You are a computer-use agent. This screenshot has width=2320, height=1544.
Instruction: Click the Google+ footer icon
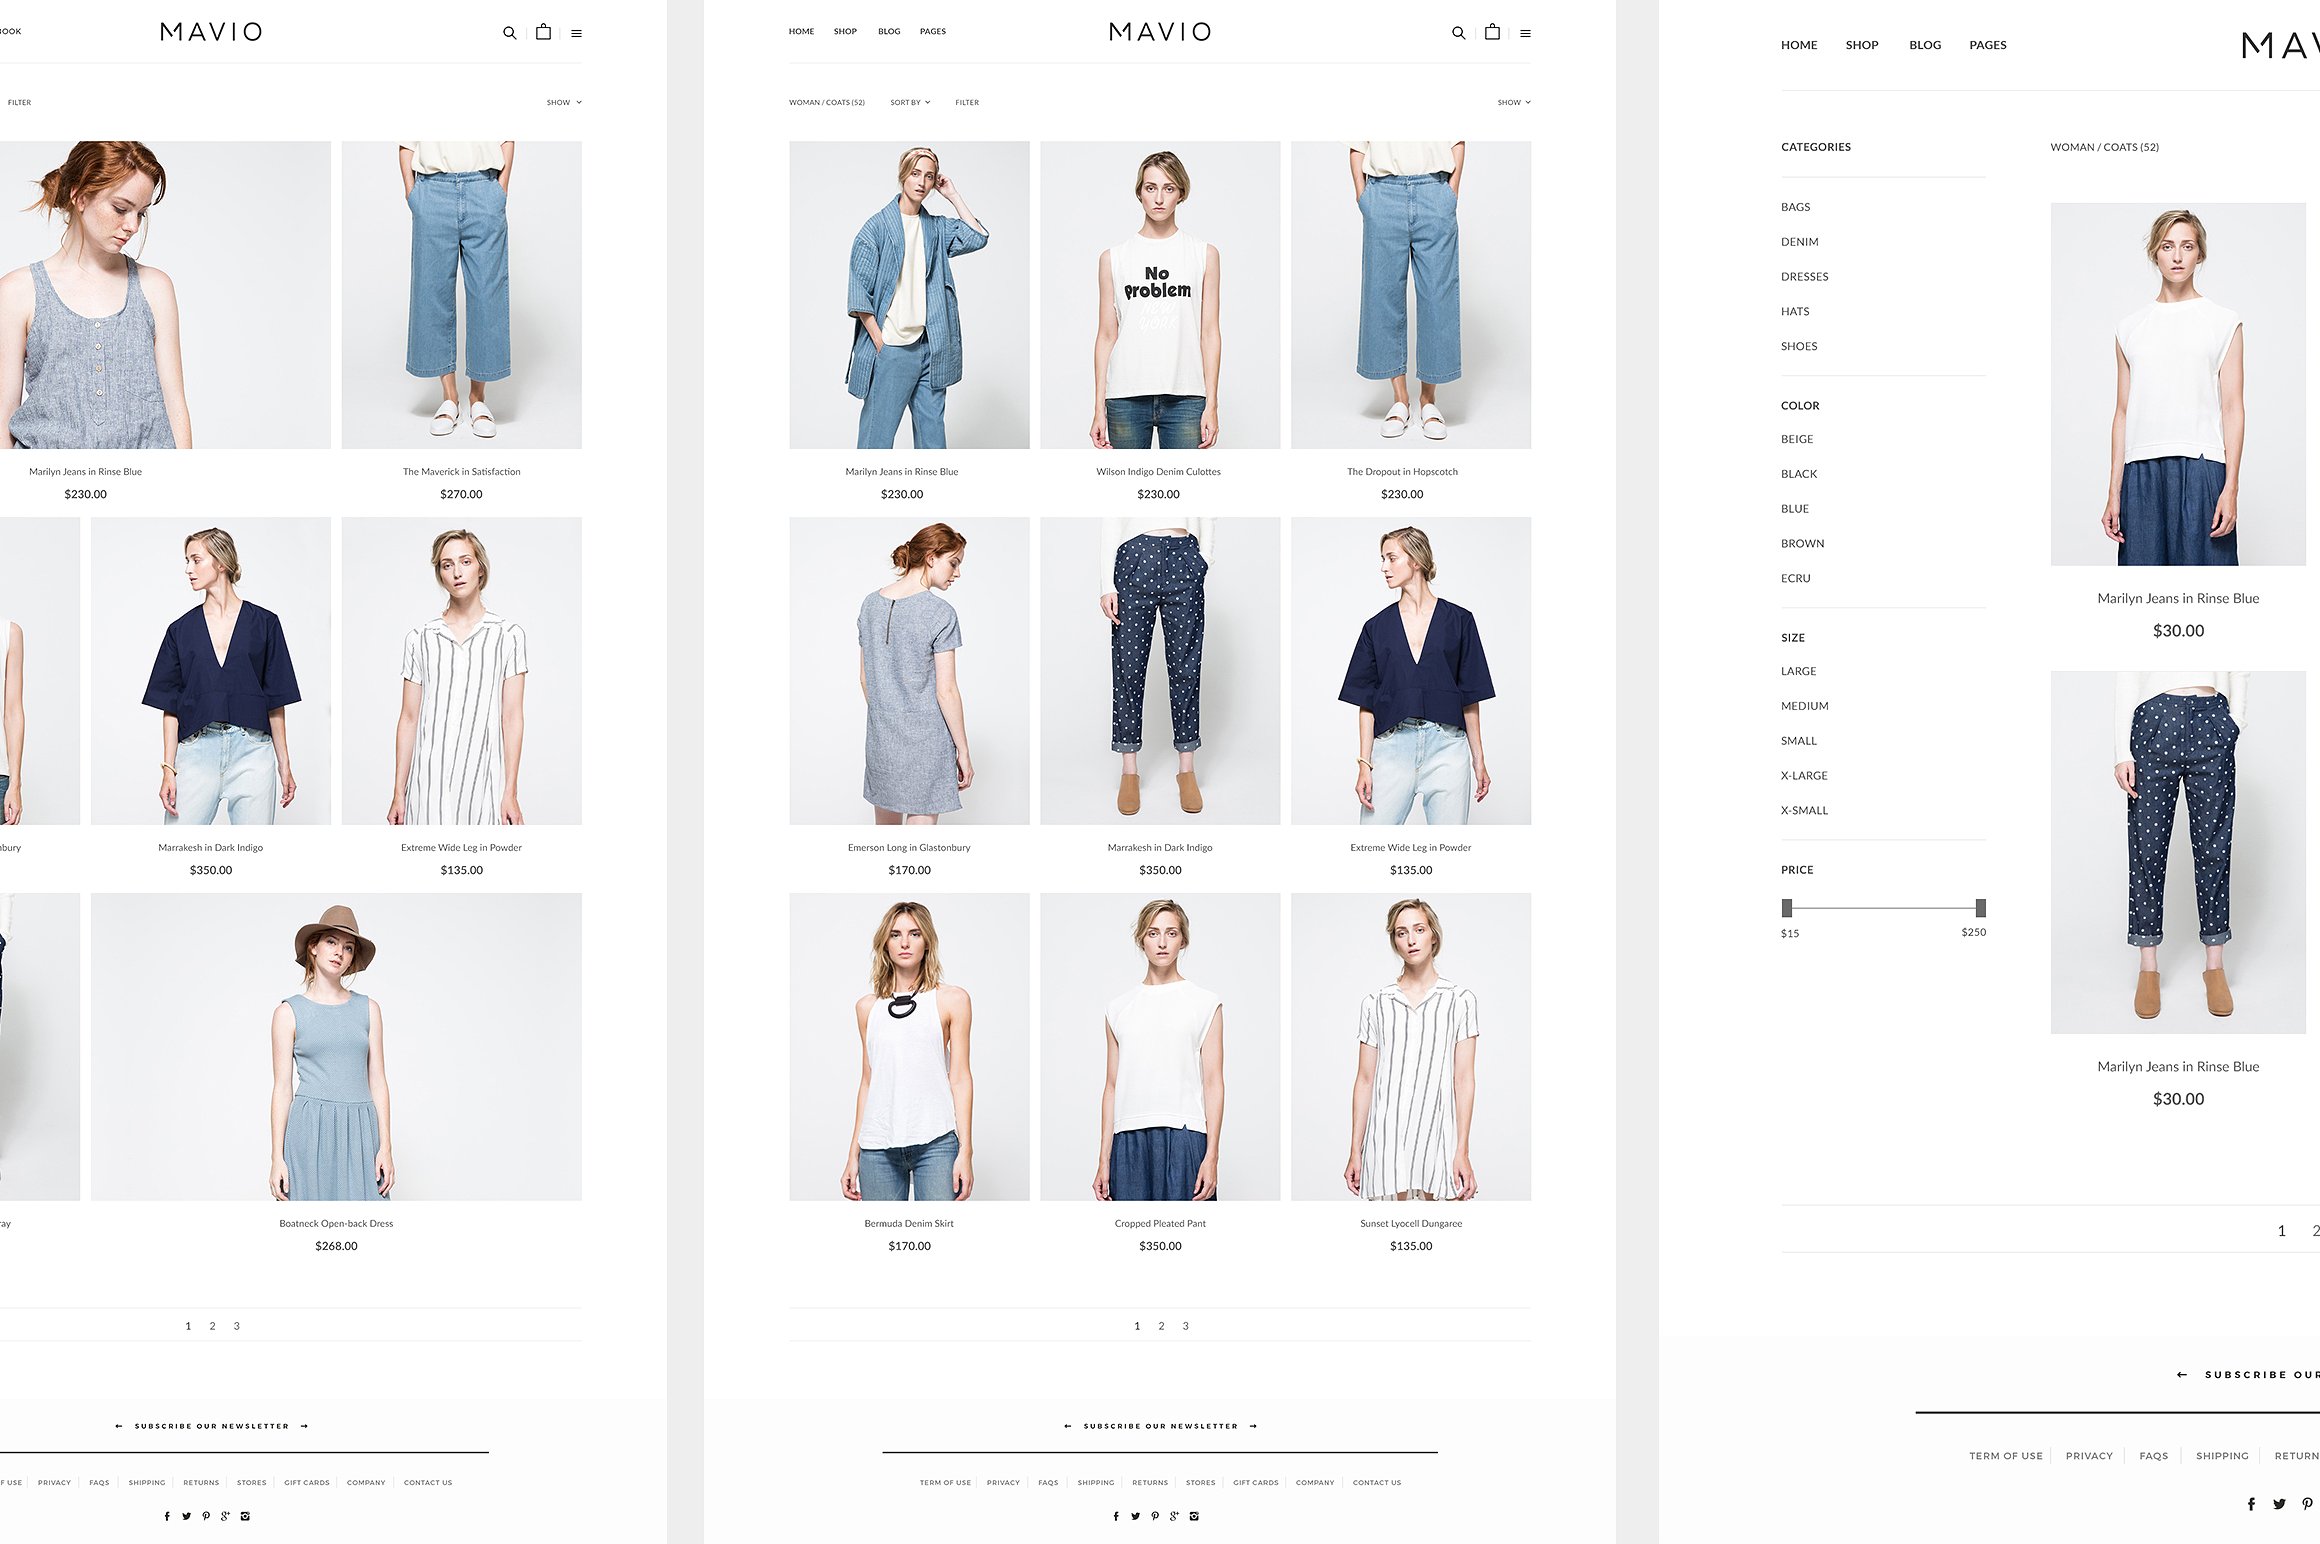click(1176, 1516)
